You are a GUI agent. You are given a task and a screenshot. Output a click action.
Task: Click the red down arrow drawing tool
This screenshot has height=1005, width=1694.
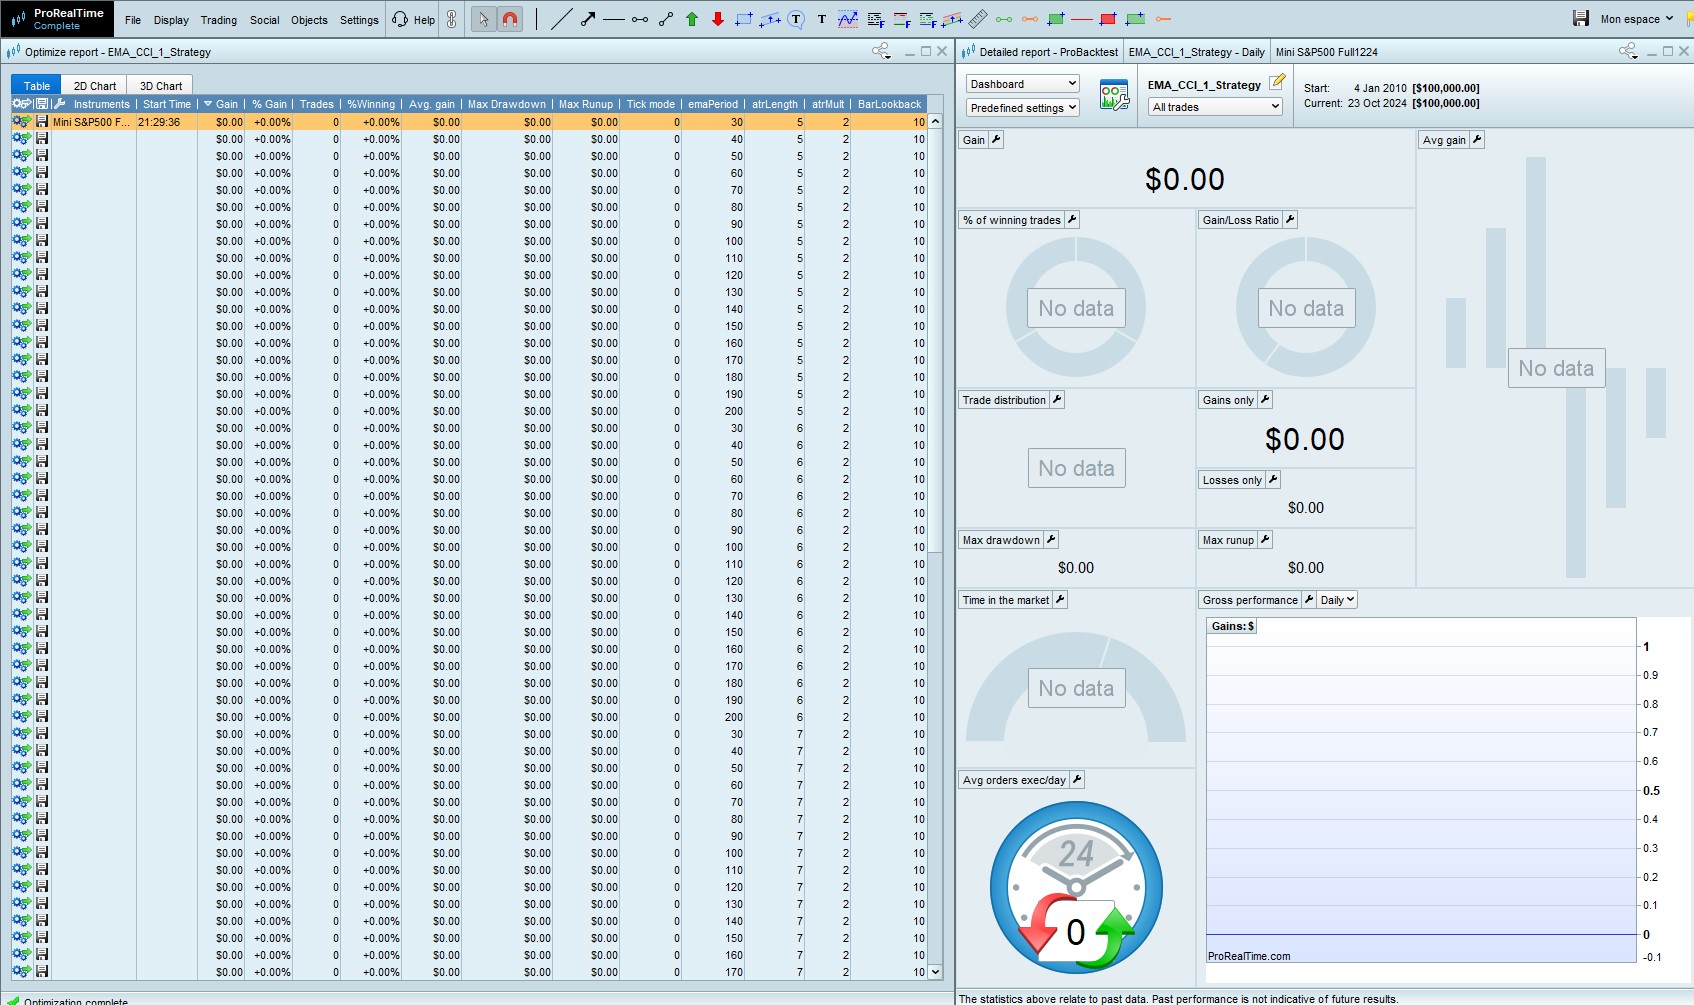[718, 19]
